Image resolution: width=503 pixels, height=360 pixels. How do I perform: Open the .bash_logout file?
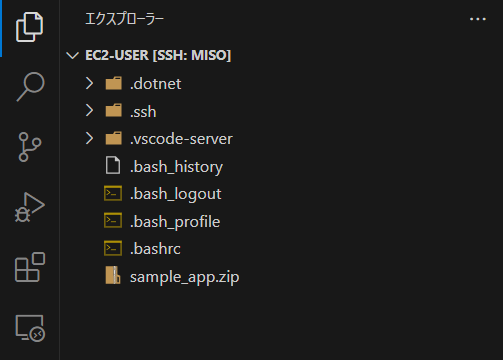tap(176, 194)
